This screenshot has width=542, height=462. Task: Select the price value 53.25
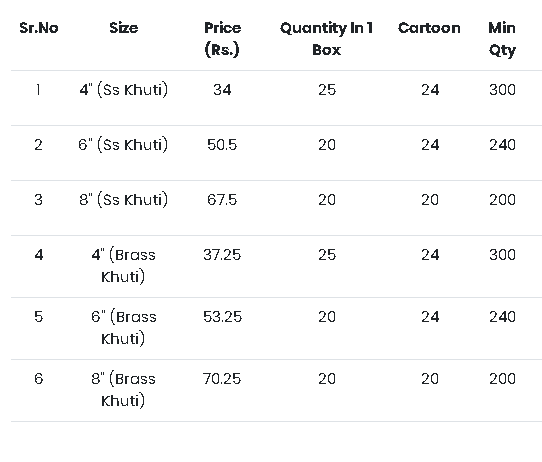pyautogui.click(x=222, y=317)
